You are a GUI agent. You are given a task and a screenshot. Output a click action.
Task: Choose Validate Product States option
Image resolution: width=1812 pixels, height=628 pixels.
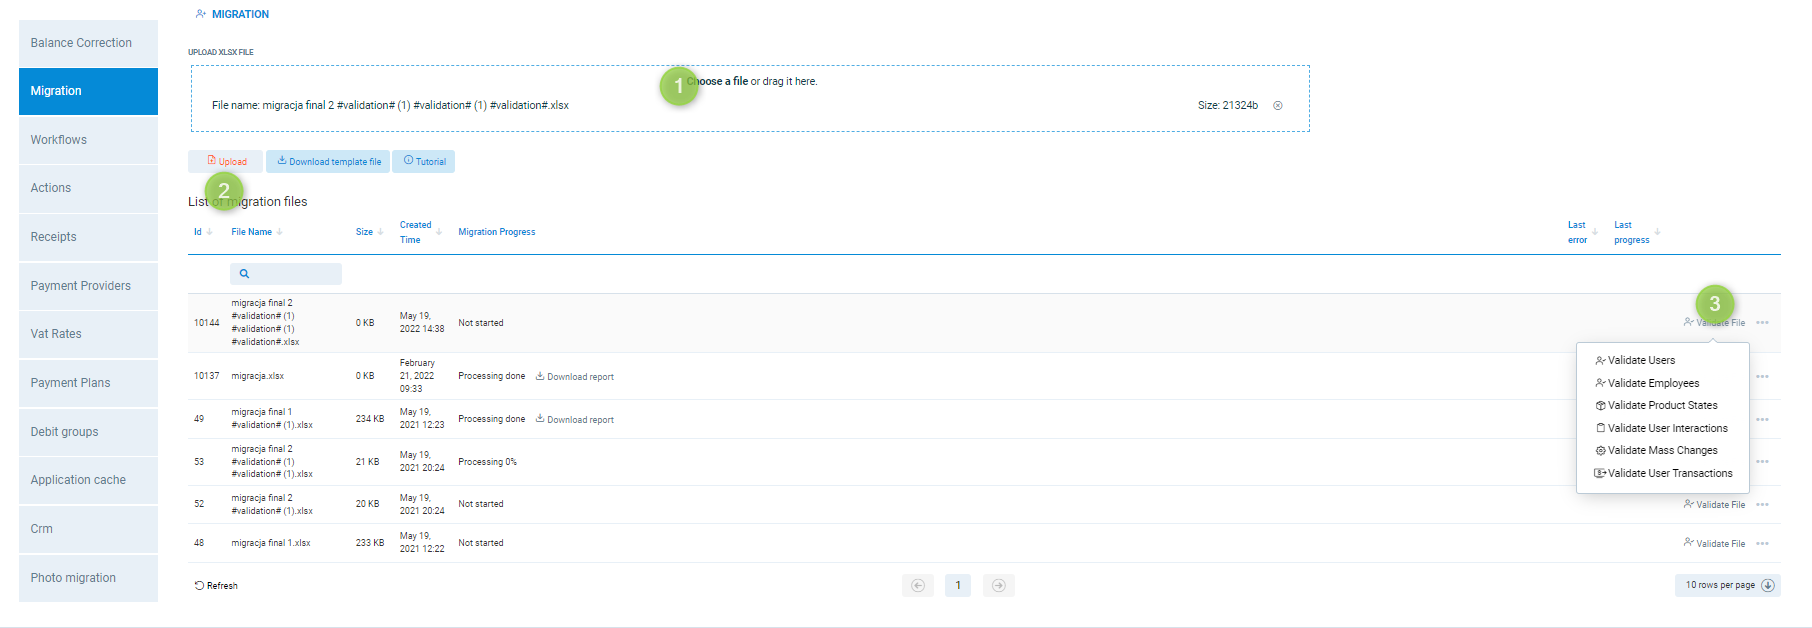(1662, 405)
